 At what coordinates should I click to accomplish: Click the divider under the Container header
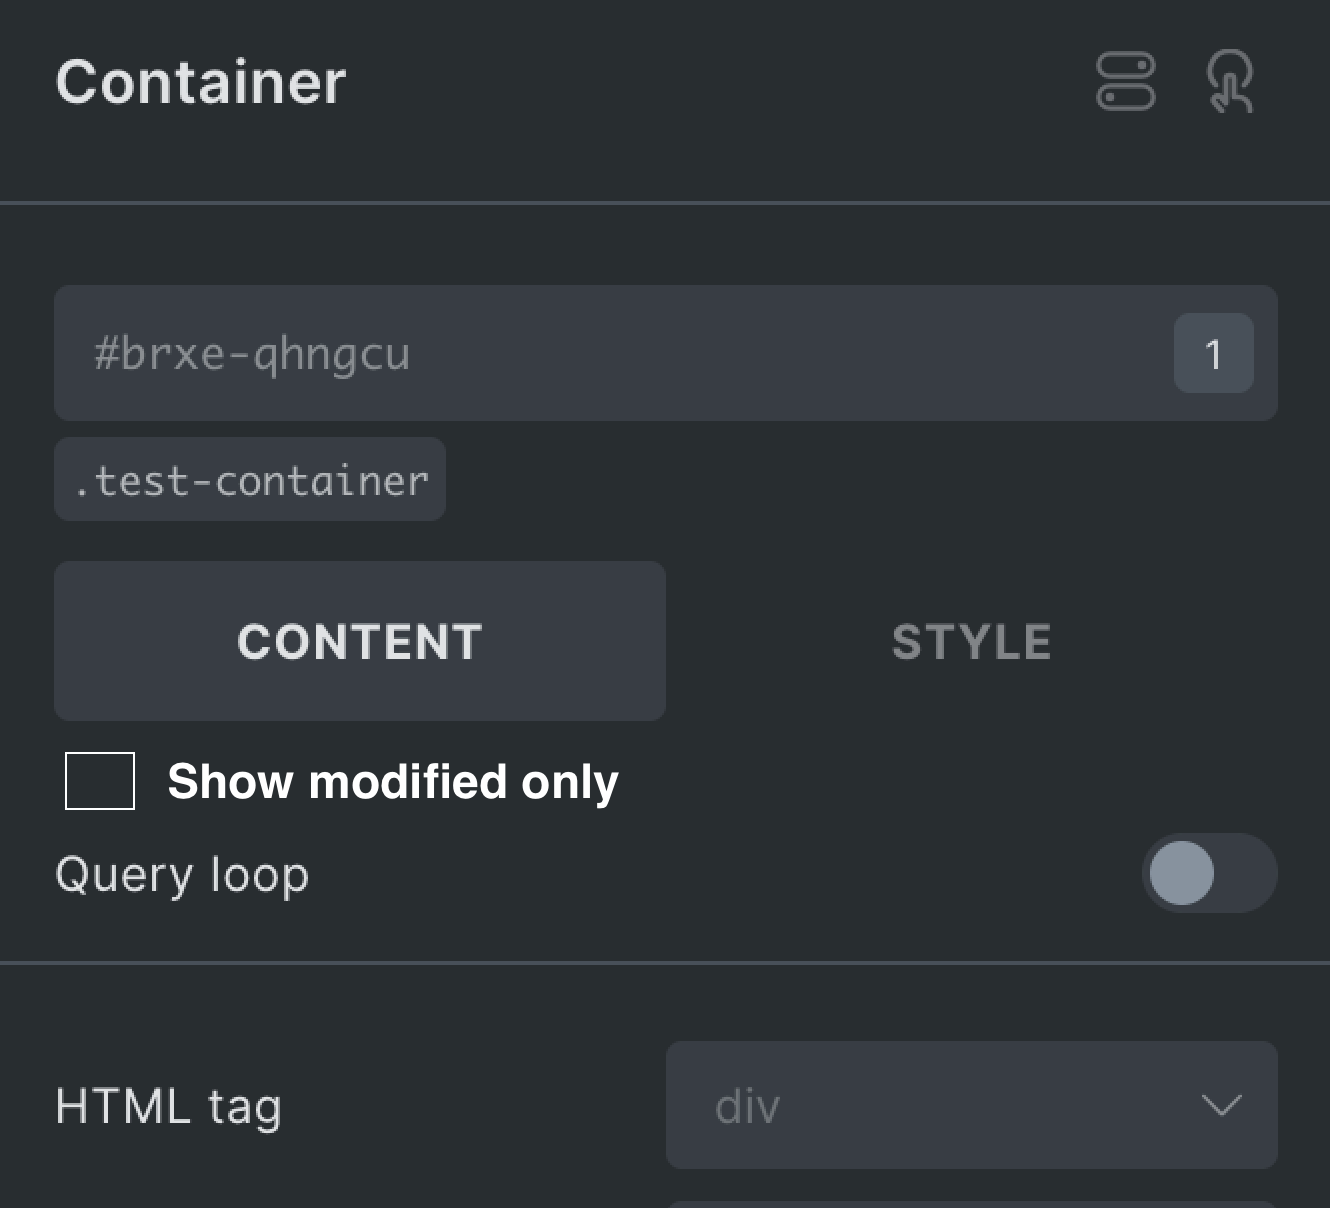[665, 203]
